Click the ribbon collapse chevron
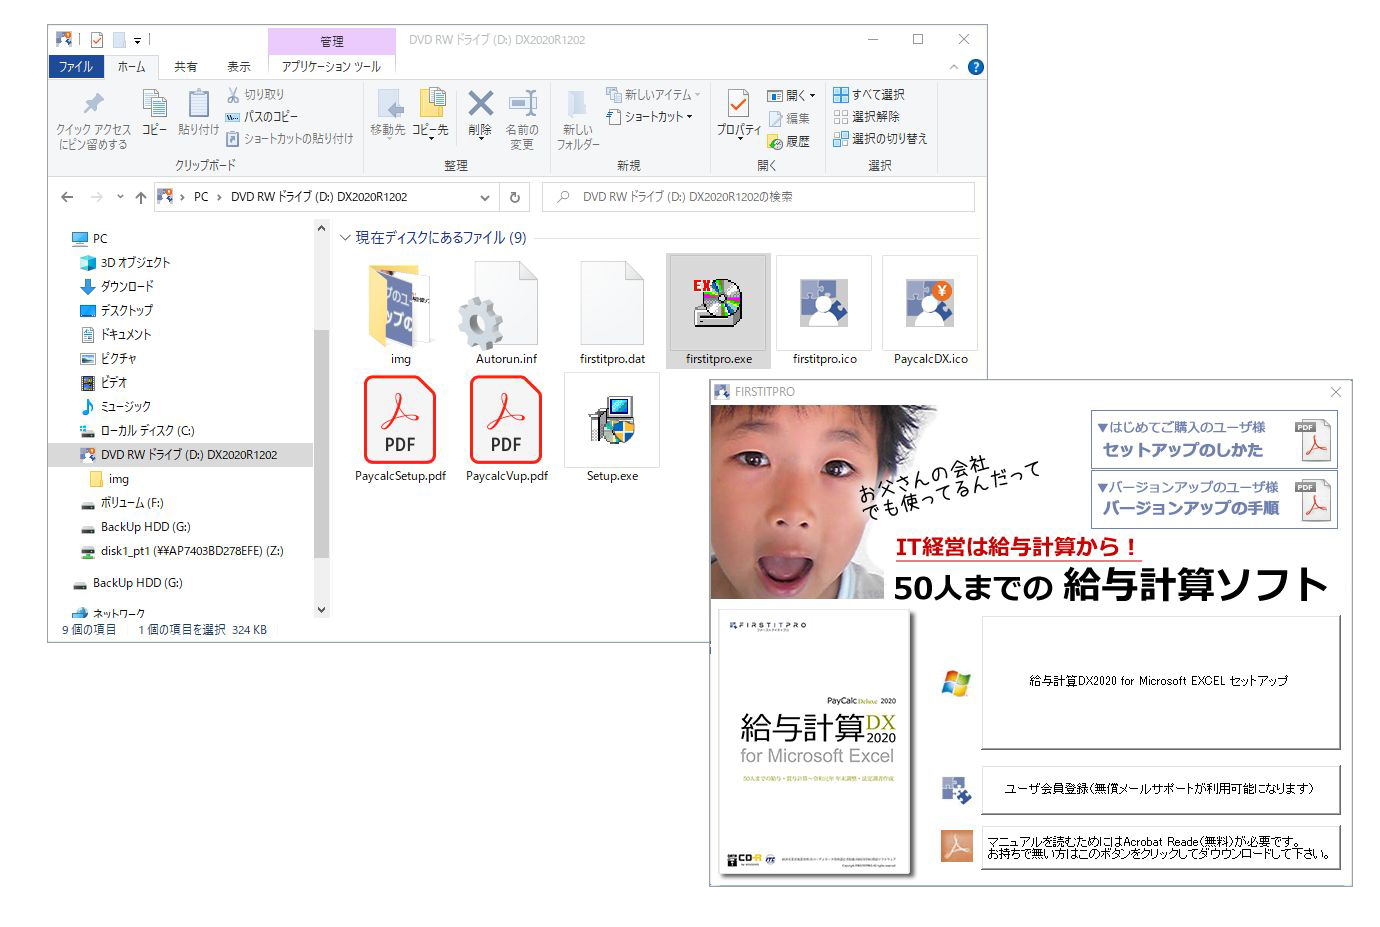The image size is (1380, 927). [953, 67]
